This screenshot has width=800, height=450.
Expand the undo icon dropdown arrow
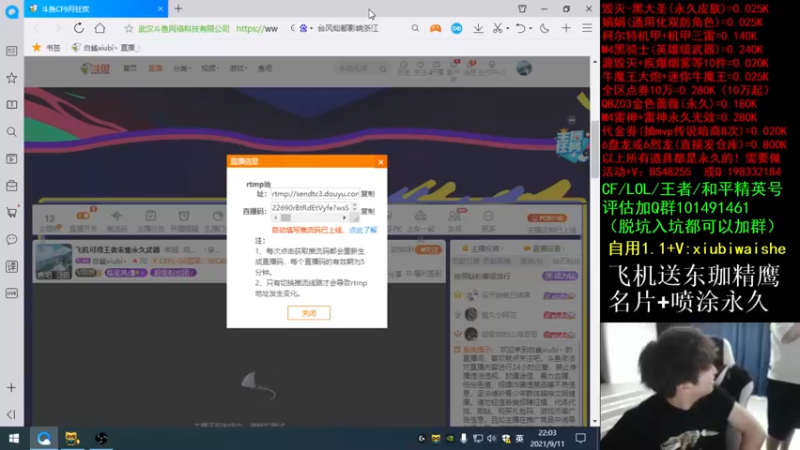531,29
